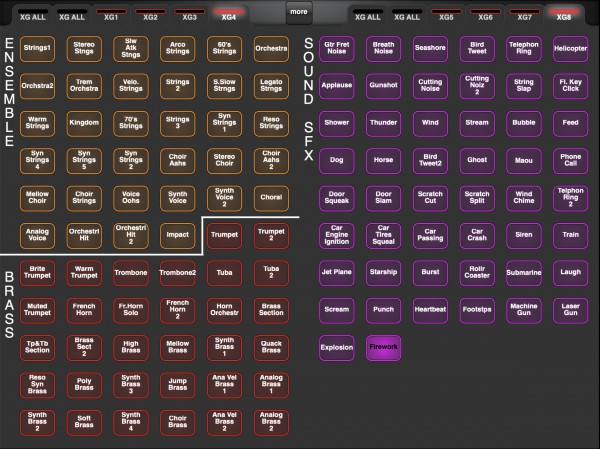Pick the Kingdom voice
Viewport: 600px width, 449px height.
pyautogui.click(x=84, y=123)
